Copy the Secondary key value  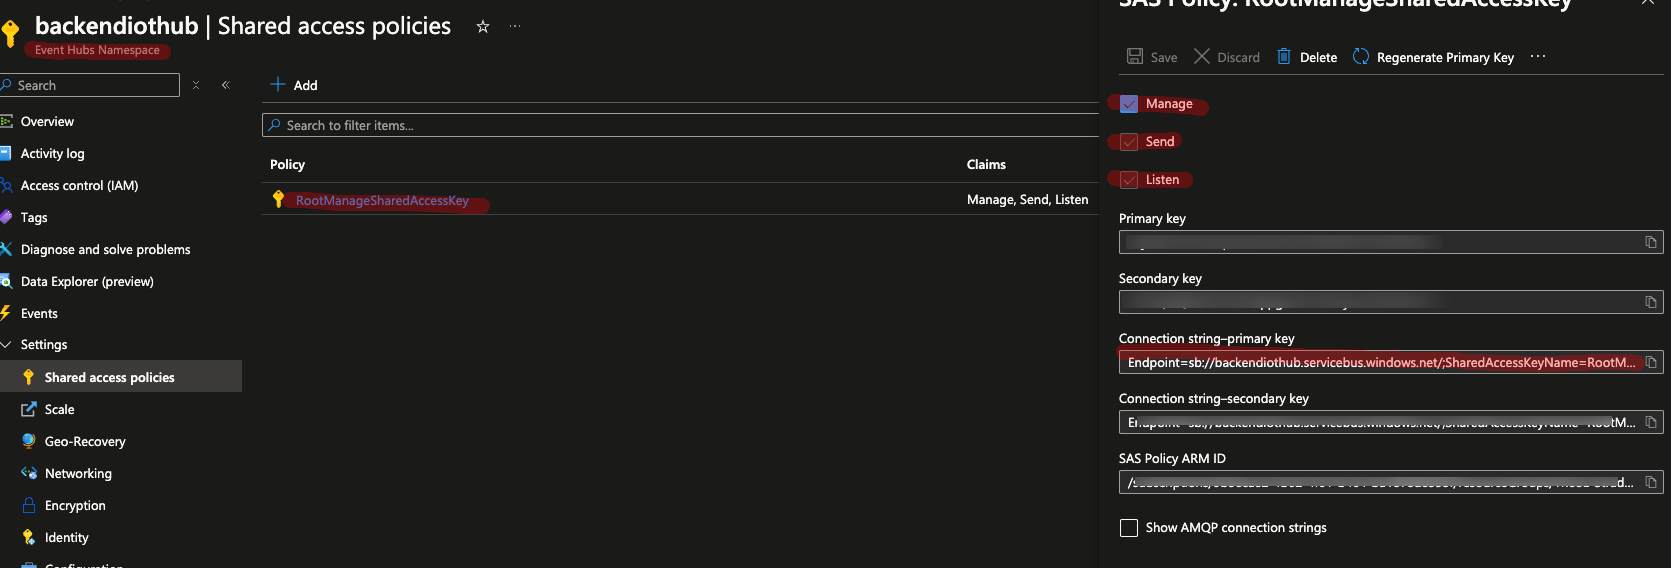[1651, 302]
